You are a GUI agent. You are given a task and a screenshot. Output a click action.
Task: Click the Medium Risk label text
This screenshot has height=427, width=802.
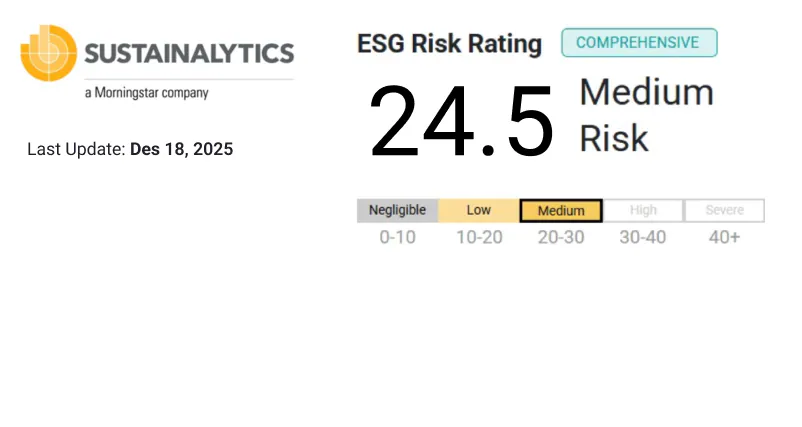click(x=646, y=115)
